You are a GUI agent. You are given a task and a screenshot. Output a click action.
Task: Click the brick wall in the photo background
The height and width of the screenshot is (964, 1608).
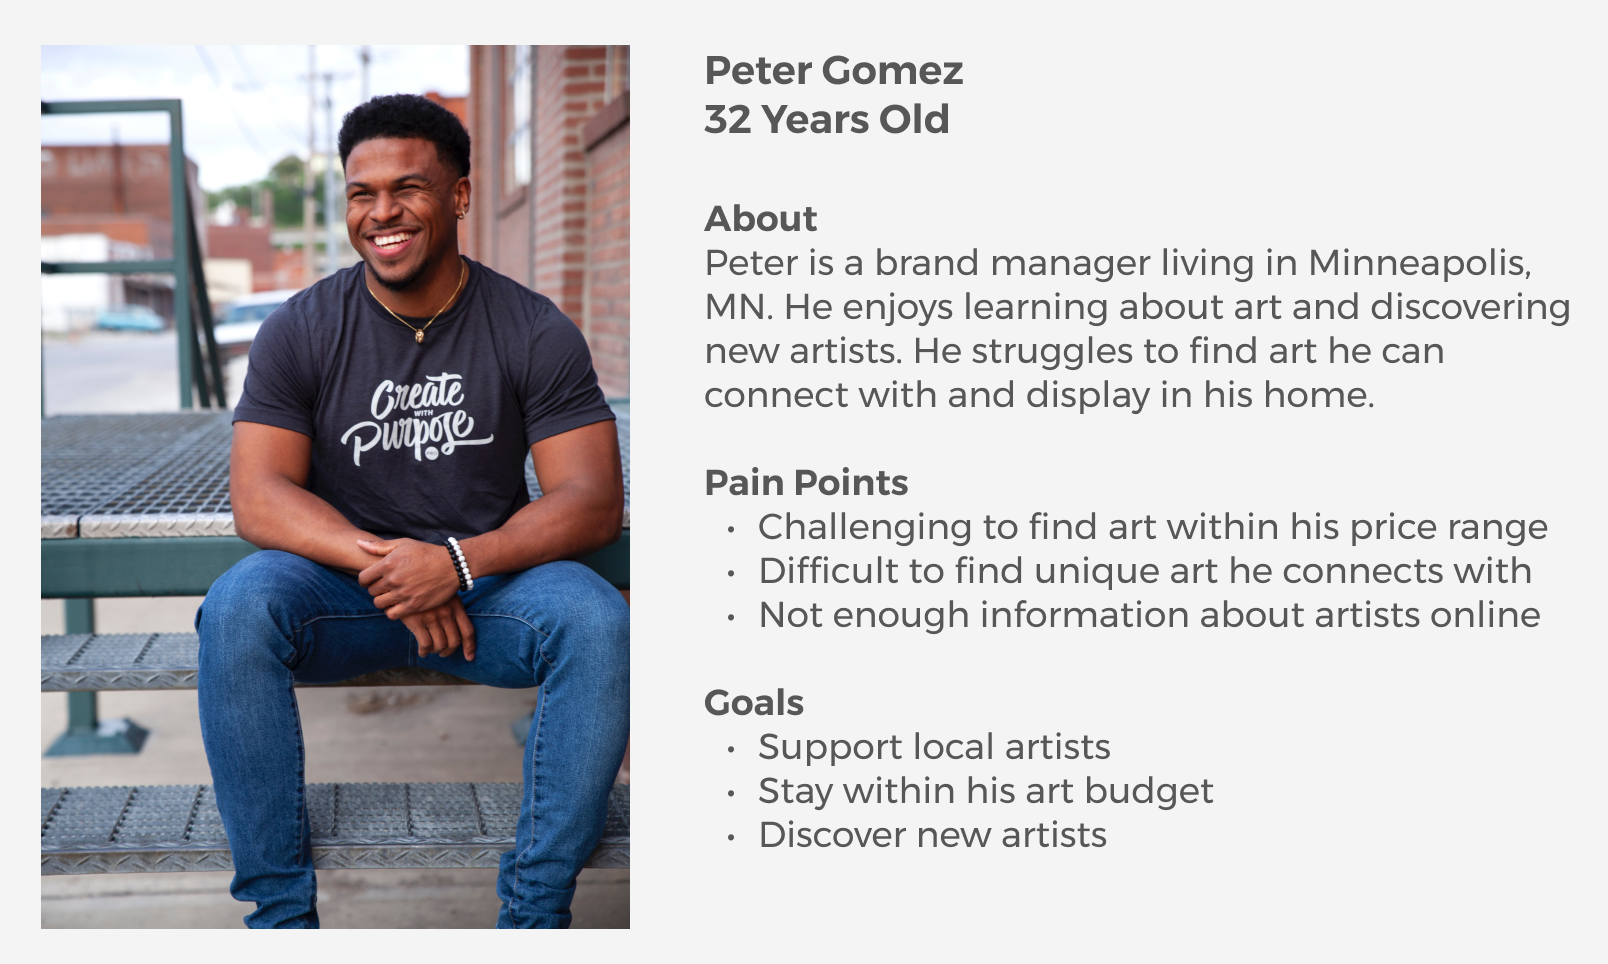580,200
